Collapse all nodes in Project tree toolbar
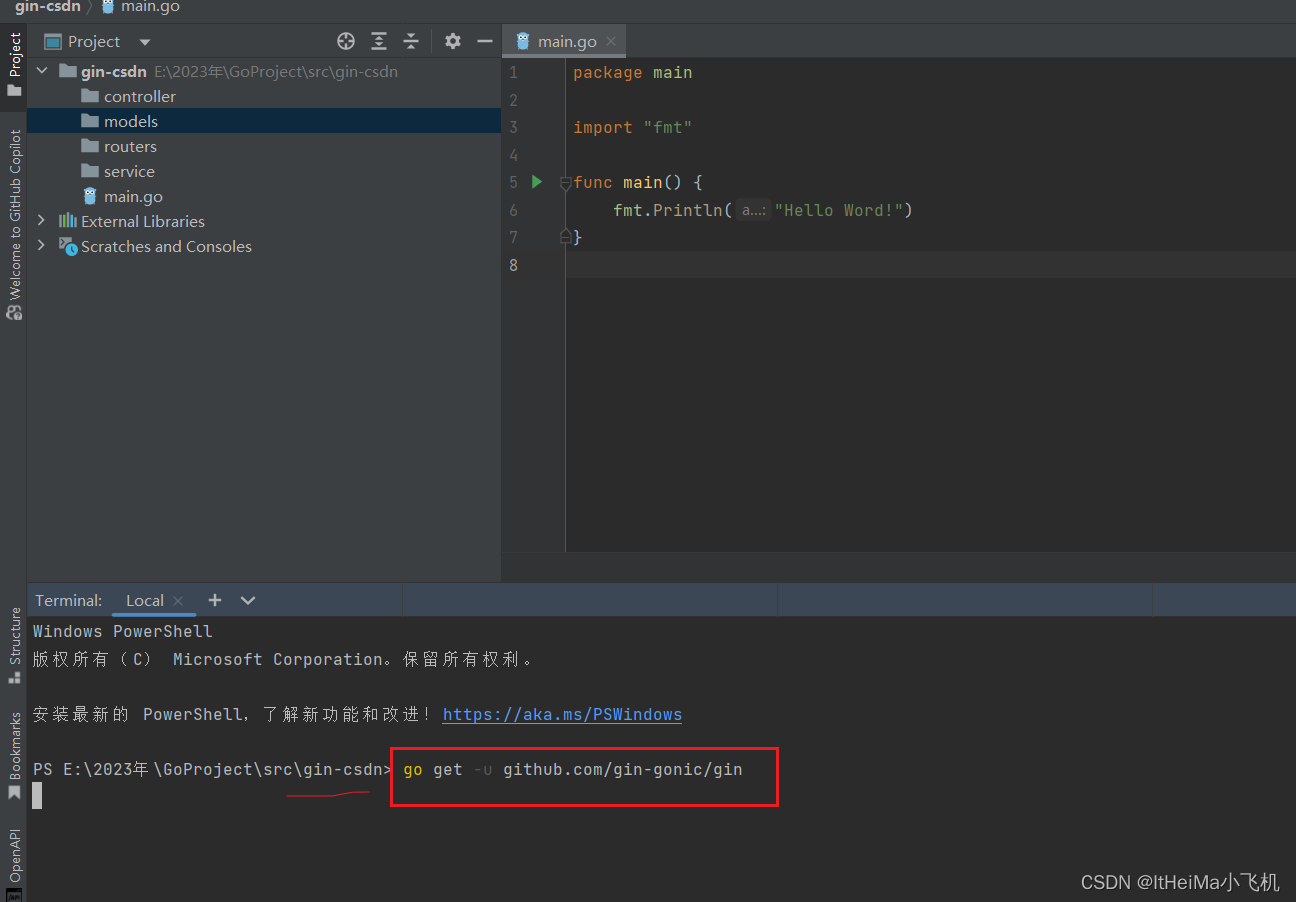This screenshot has width=1296, height=902. (411, 41)
